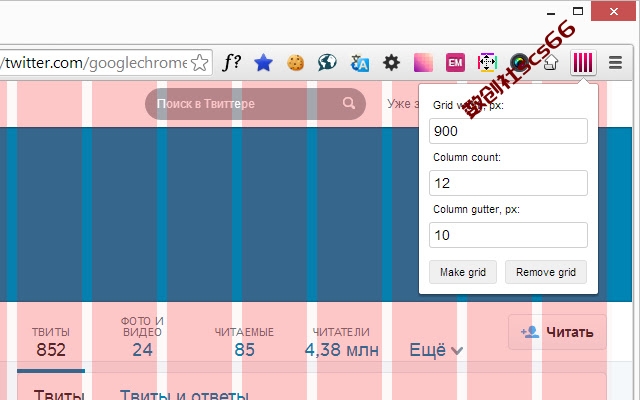Image resolution: width=640 pixels, height=400 pixels.
Task: Select the Твиты timeline tab
Action: coord(59,395)
